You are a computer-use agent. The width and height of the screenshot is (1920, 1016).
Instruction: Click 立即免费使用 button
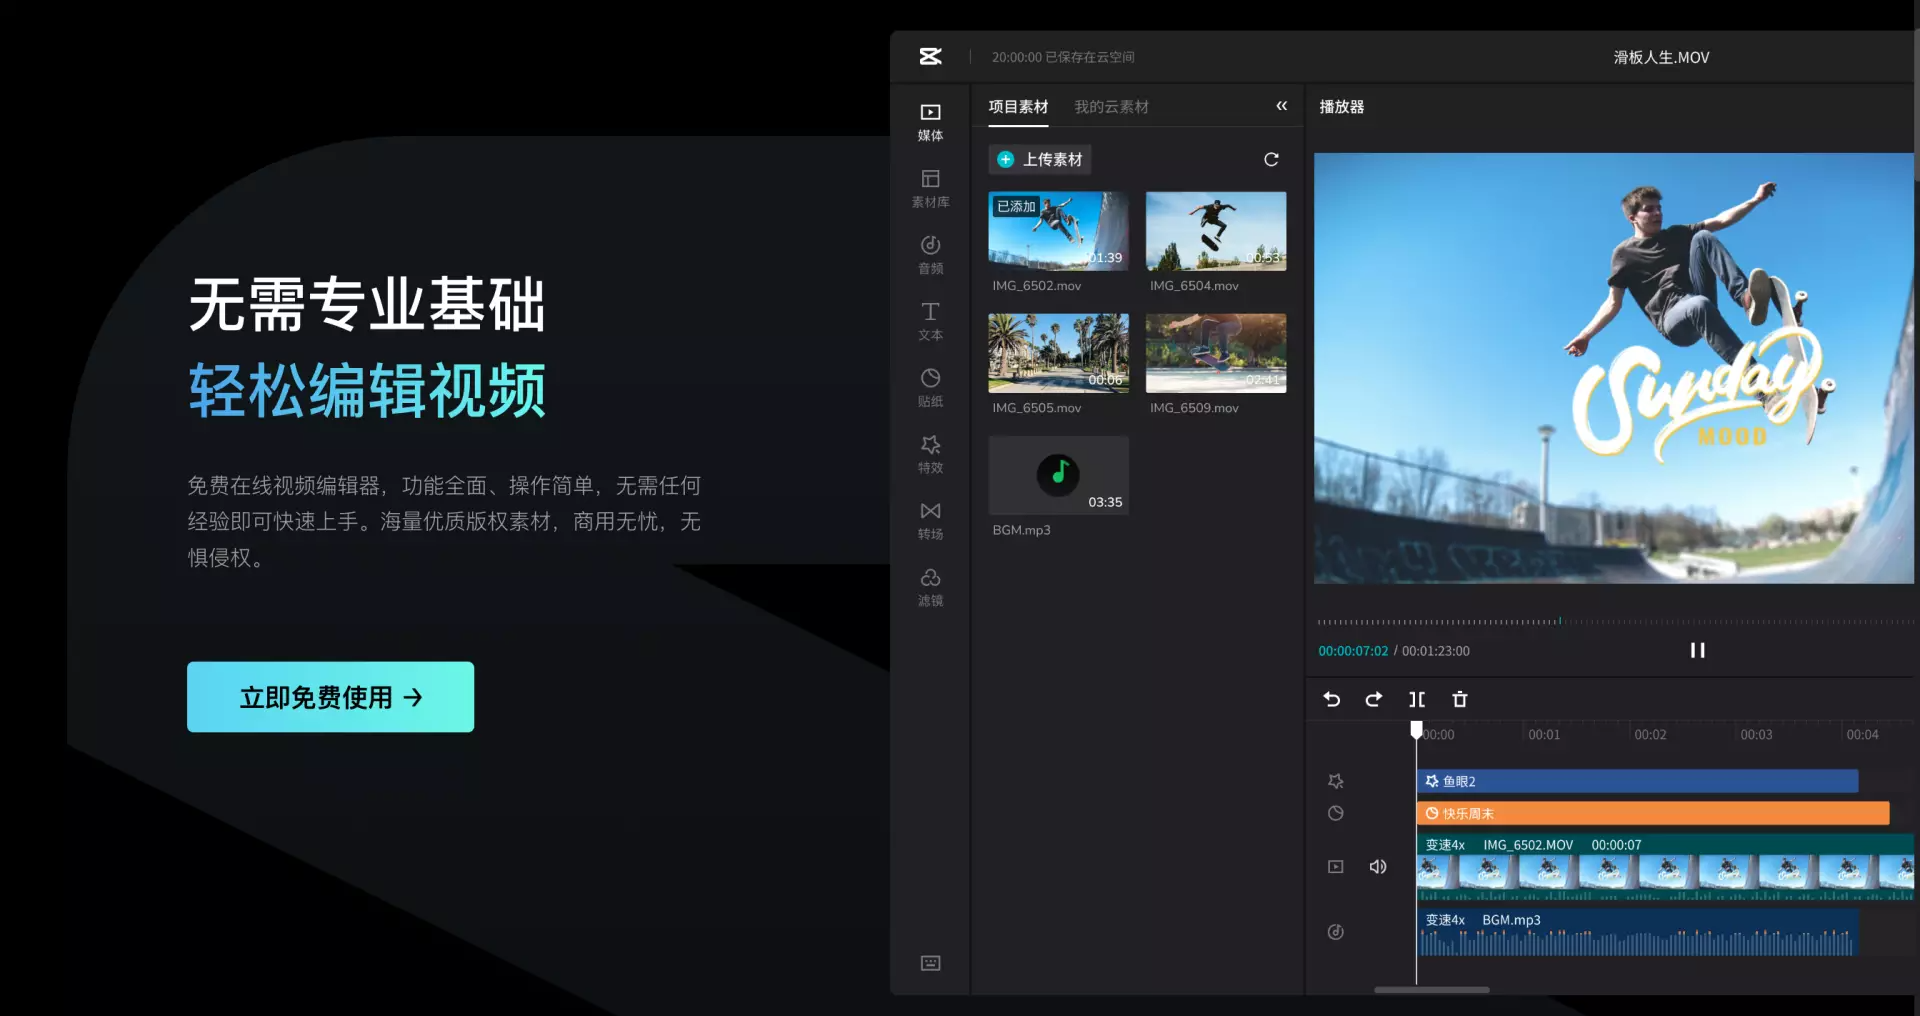pyautogui.click(x=330, y=697)
